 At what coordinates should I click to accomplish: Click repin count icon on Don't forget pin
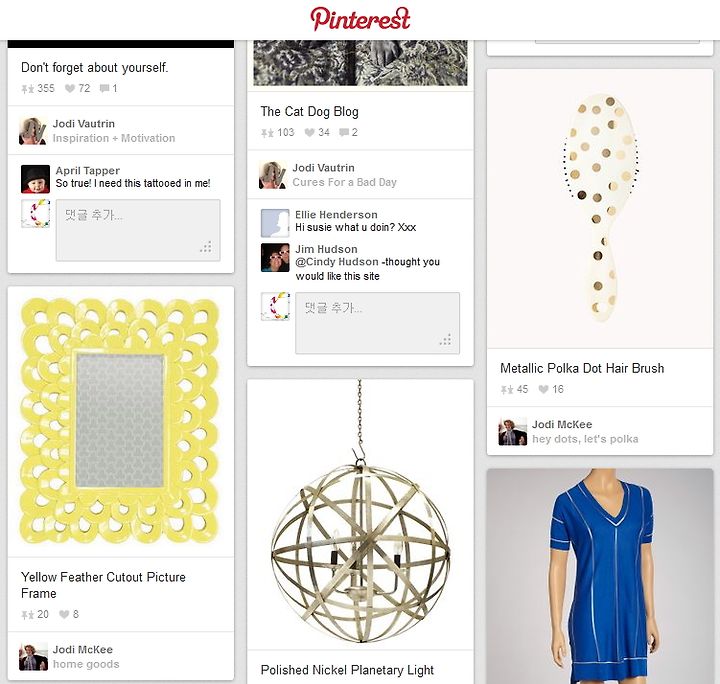28,89
